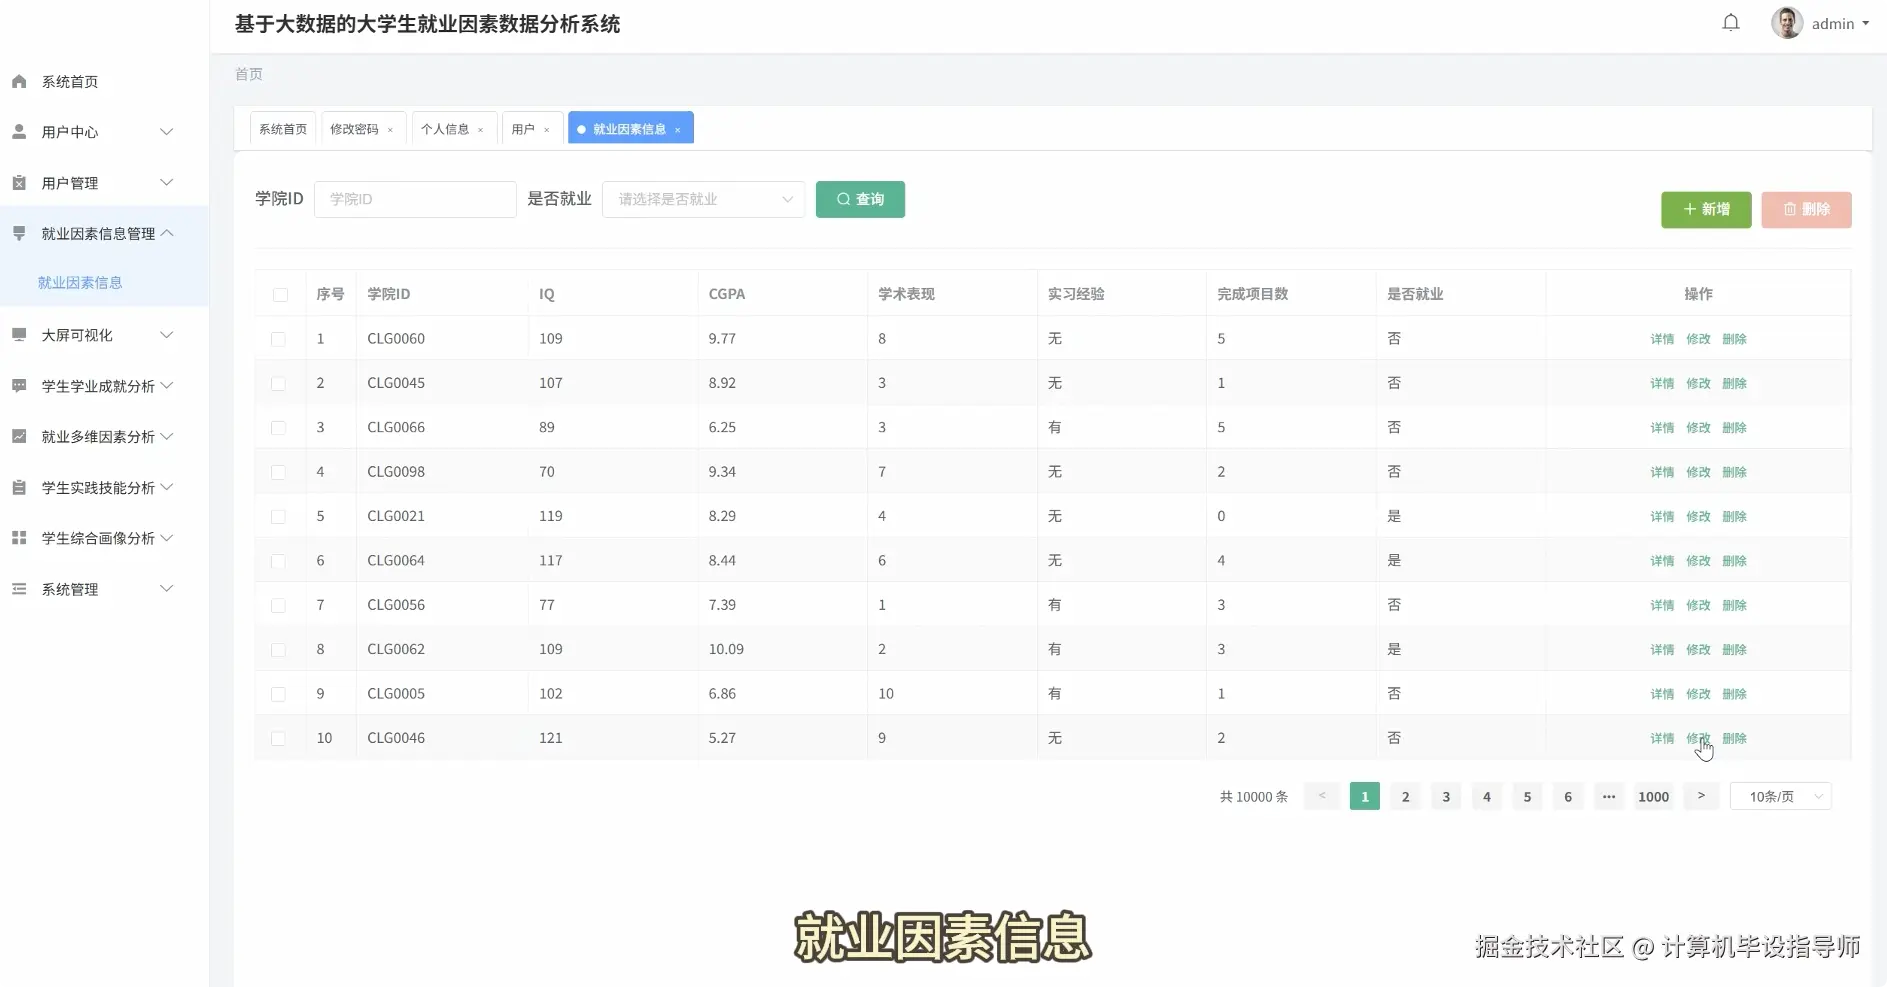Click the admin avatar picture
1887x987 pixels.
click(x=1787, y=23)
